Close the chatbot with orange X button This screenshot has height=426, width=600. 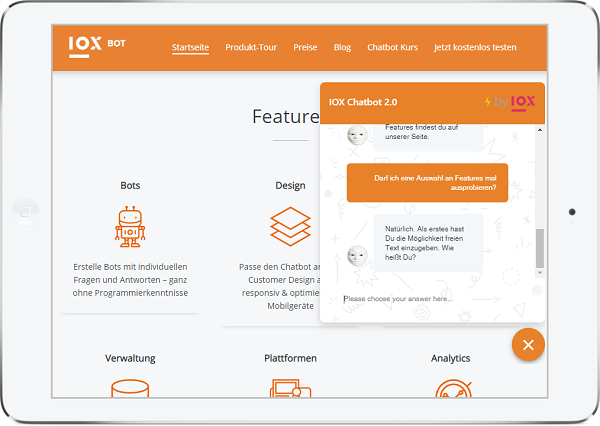click(528, 344)
